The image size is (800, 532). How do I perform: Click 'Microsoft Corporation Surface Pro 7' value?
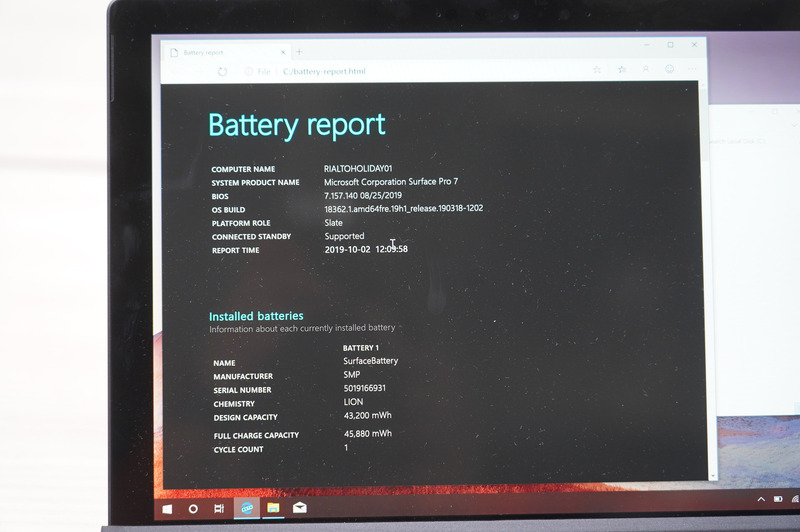(391, 182)
